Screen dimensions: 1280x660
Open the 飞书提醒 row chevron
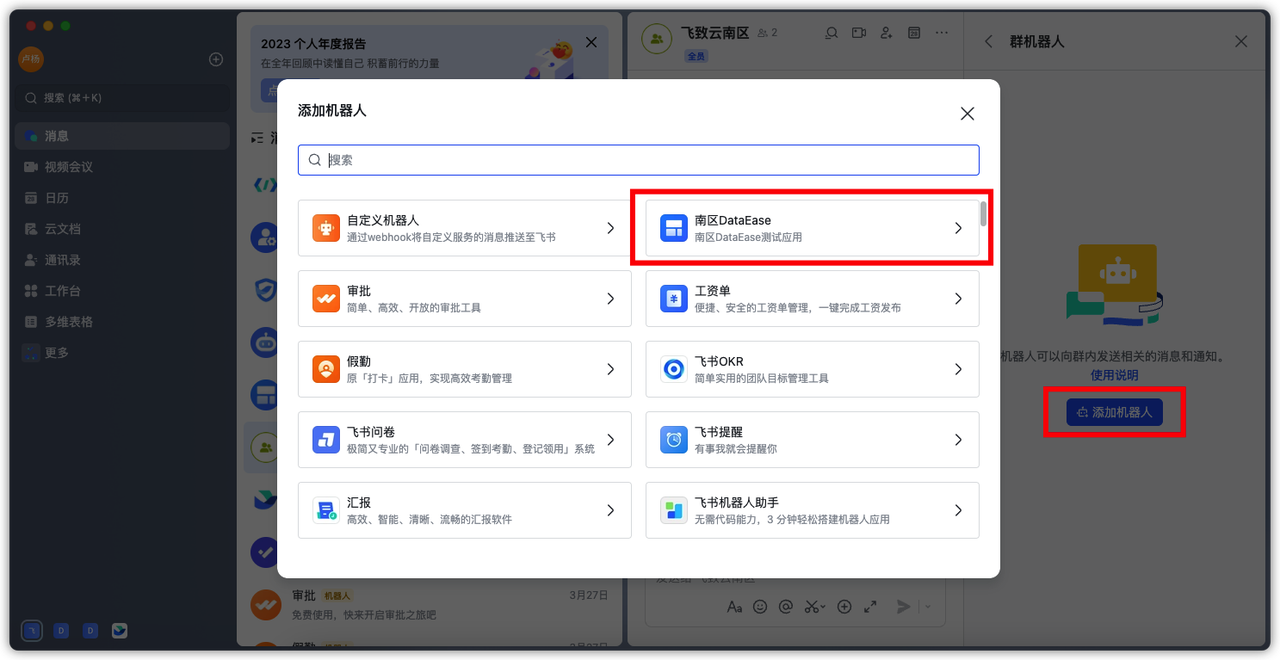958,440
